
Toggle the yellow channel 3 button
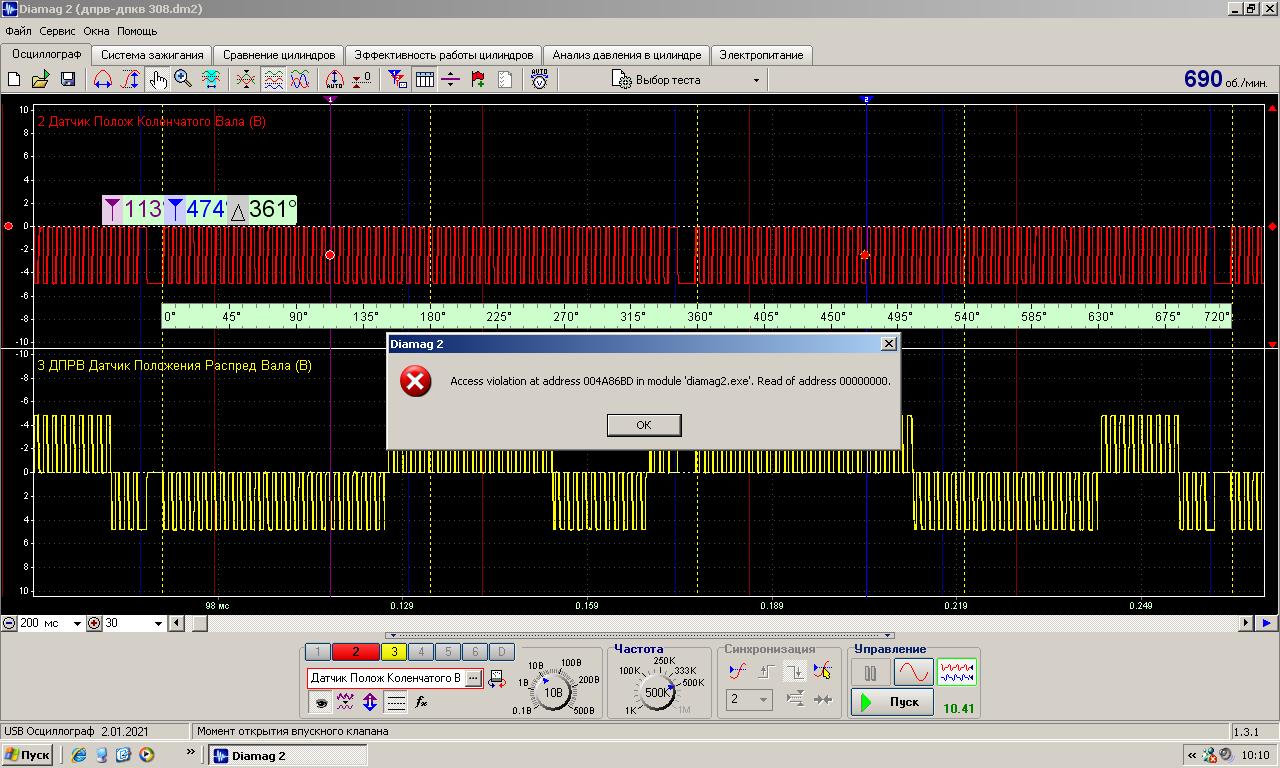click(x=394, y=652)
